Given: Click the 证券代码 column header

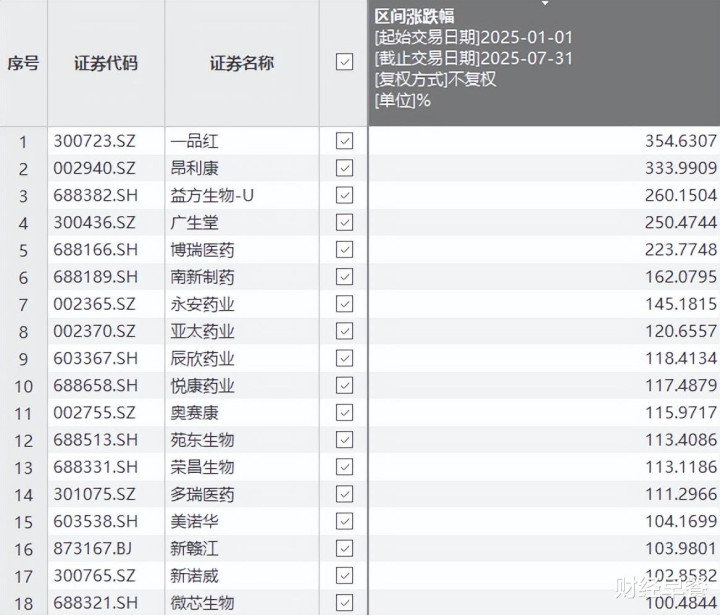Looking at the screenshot, I should (106, 63).
